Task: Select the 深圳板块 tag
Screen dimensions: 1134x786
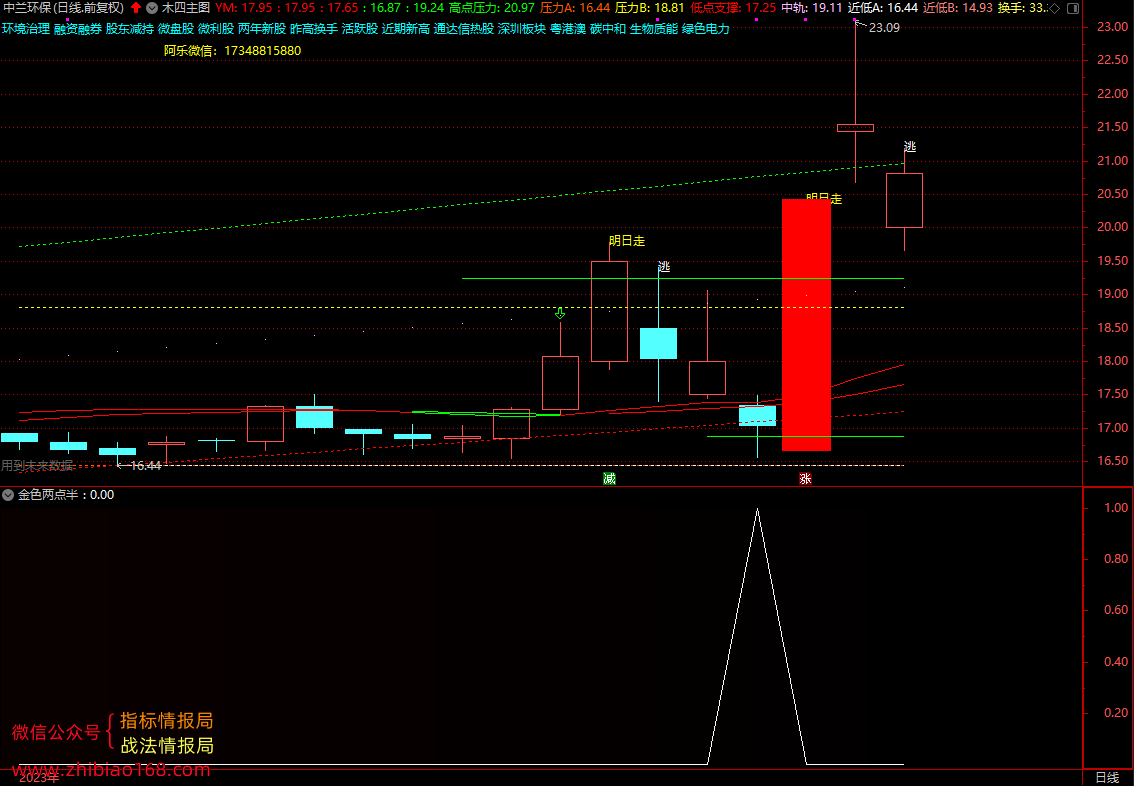Action: tap(522, 29)
